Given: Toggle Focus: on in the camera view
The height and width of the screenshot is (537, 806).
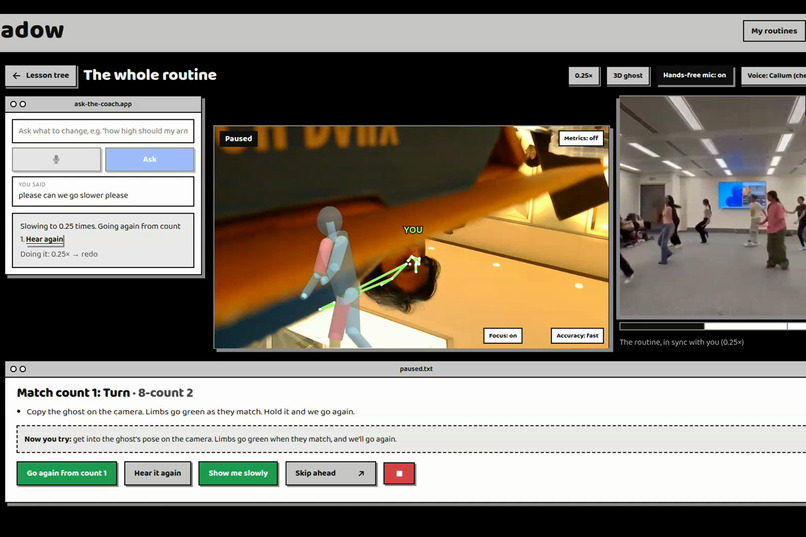Looking at the screenshot, I should pos(503,336).
